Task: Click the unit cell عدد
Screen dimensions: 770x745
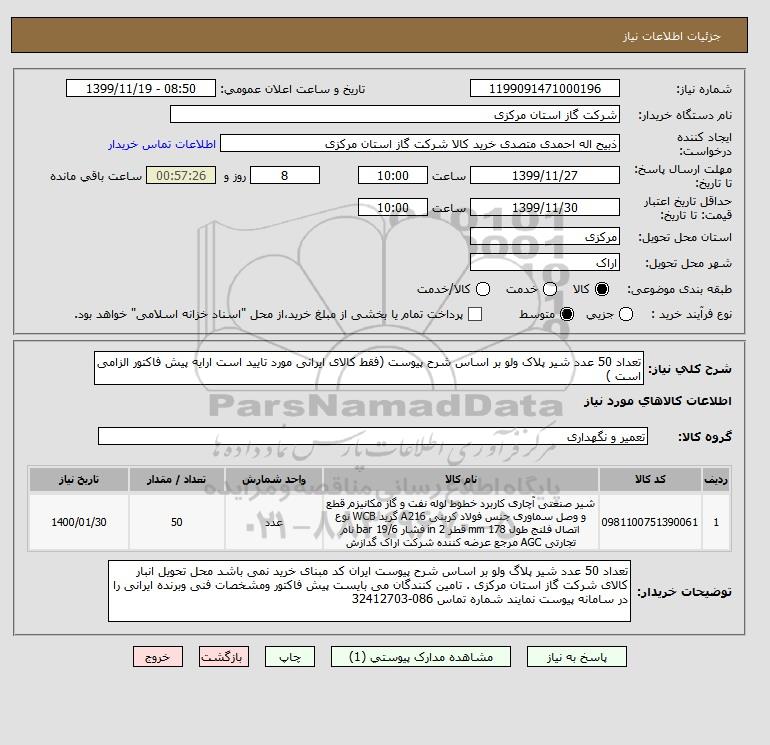Action: (274, 522)
